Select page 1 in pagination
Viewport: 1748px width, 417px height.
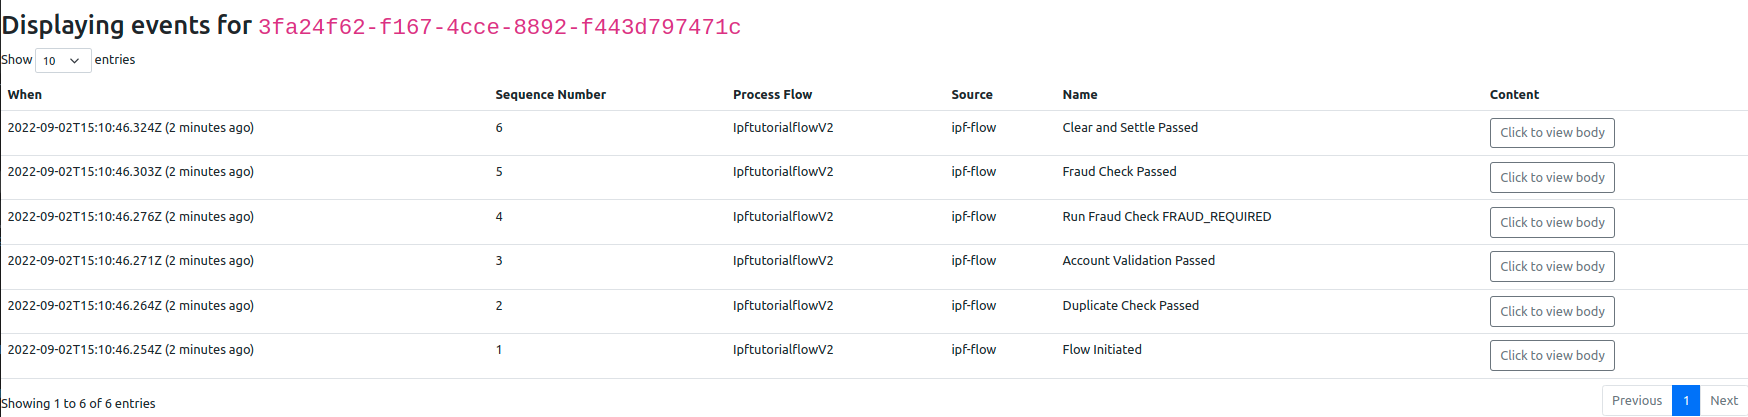1685,401
